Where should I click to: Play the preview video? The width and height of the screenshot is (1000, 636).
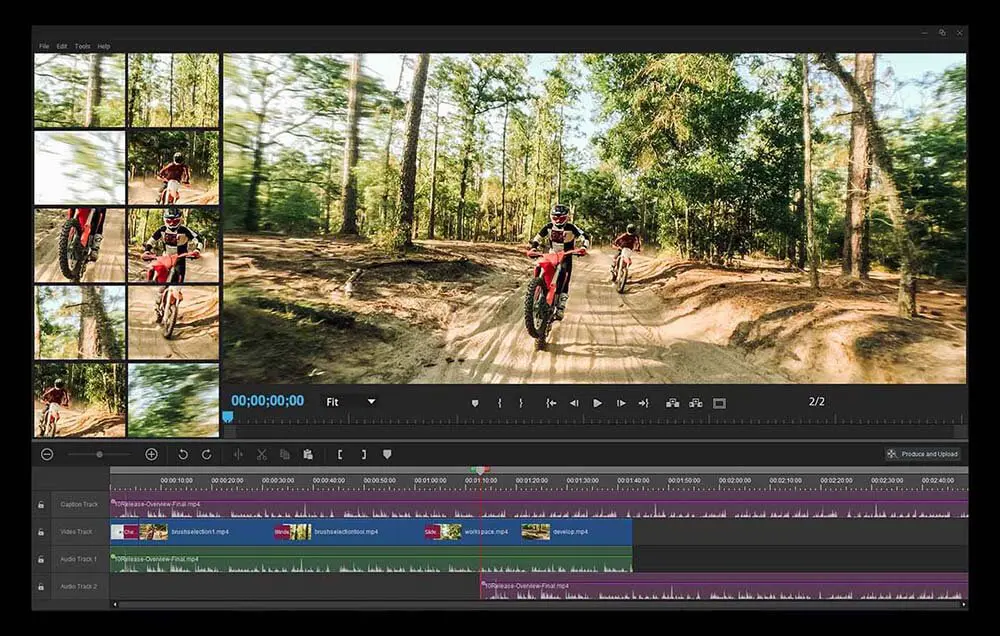click(x=597, y=403)
